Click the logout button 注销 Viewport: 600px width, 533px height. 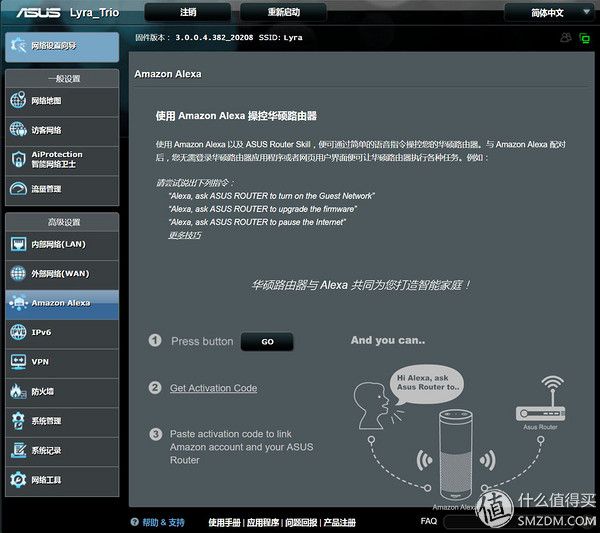tap(188, 12)
